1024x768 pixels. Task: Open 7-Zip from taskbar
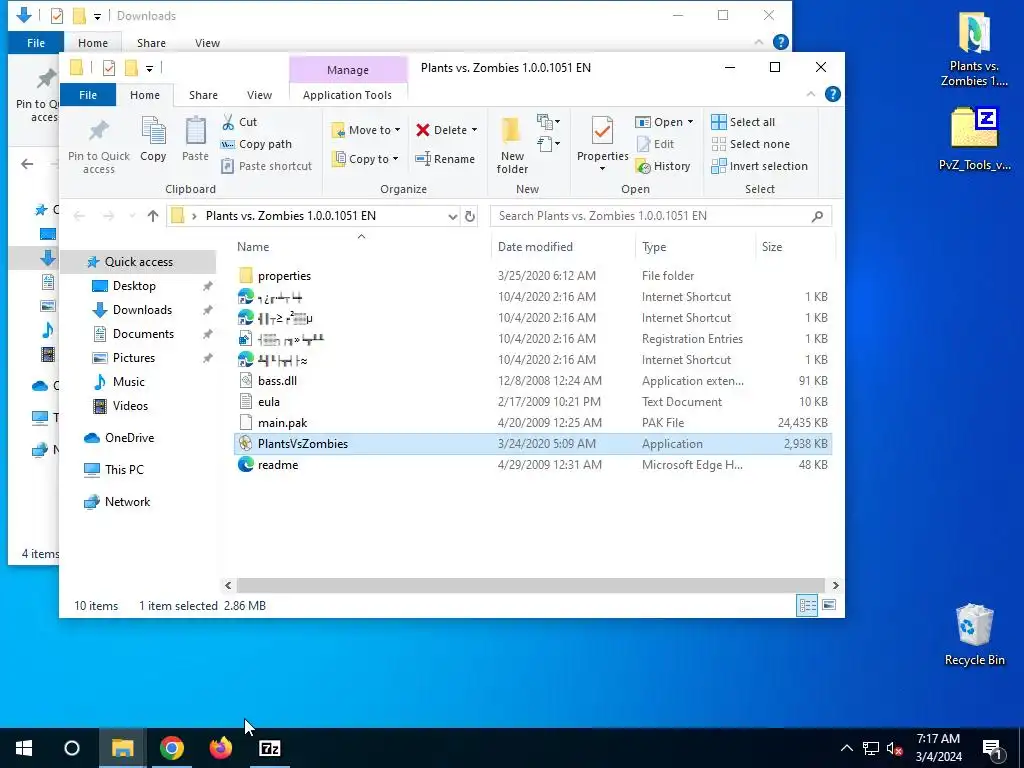[270, 748]
